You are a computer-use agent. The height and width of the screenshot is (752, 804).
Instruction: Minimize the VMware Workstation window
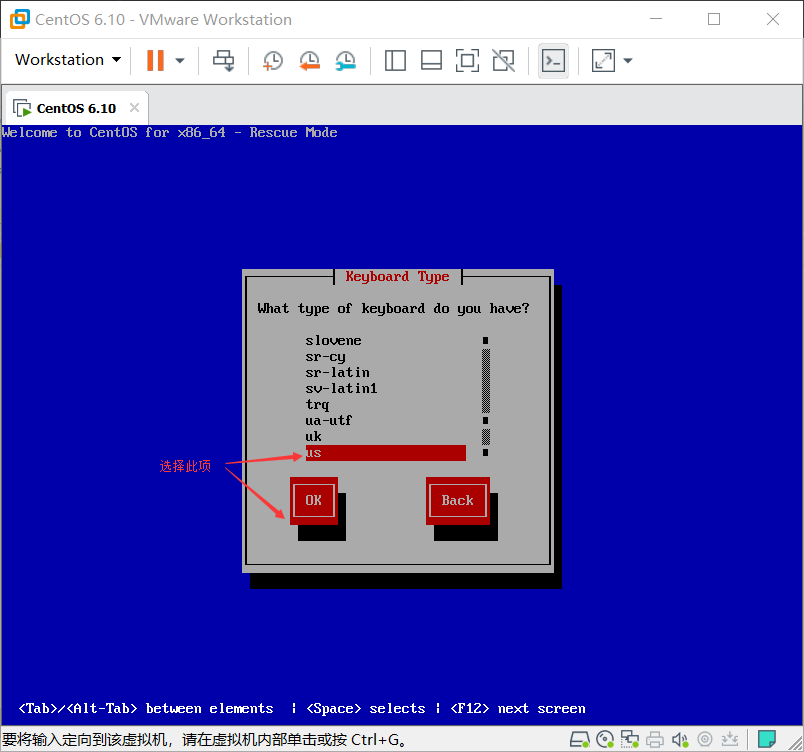pyautogui.click(x=656, y=19)
